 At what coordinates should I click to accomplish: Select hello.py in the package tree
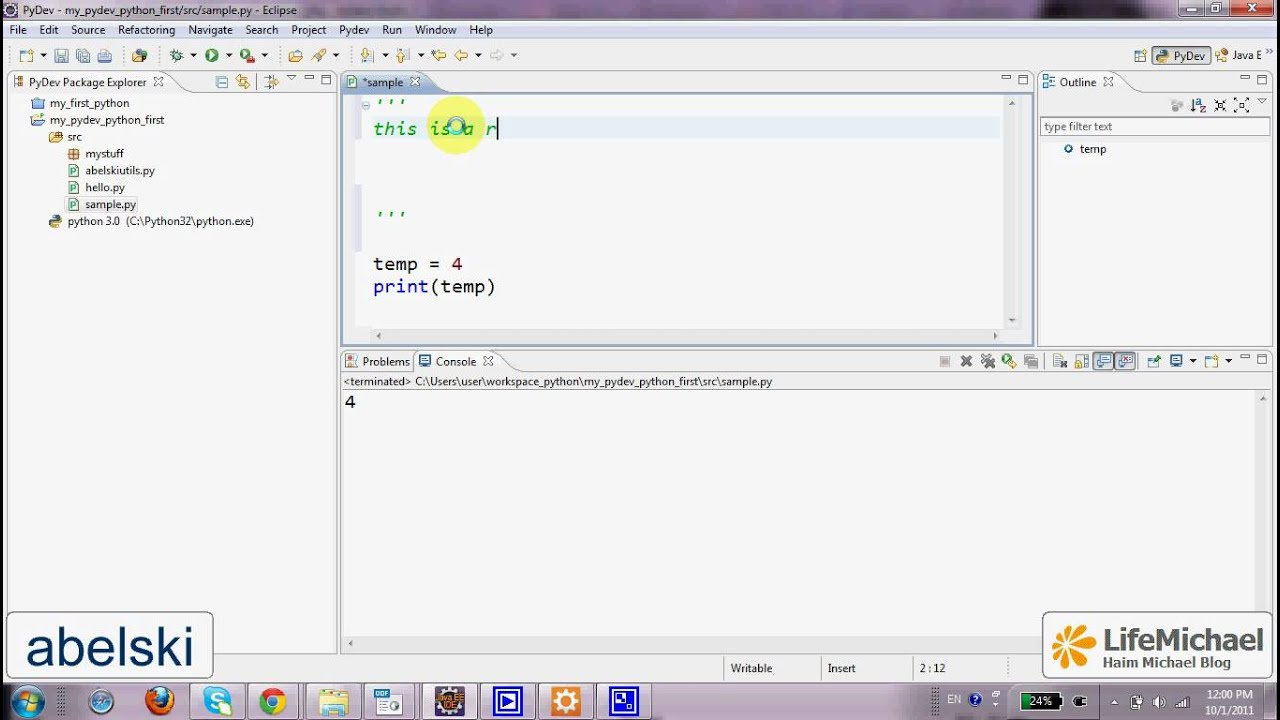coord(105,187)
